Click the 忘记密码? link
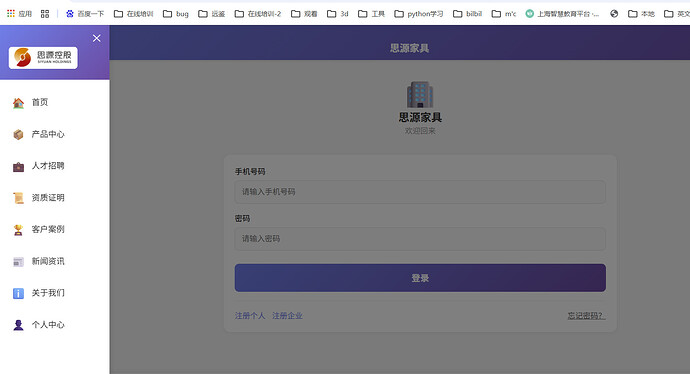 (586, 316)
